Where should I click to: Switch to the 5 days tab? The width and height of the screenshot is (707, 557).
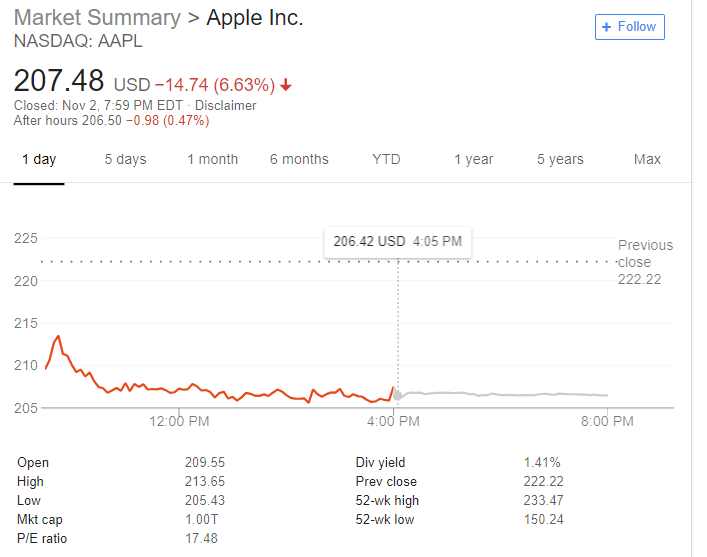pyautogui.click(x=125, y=159)
